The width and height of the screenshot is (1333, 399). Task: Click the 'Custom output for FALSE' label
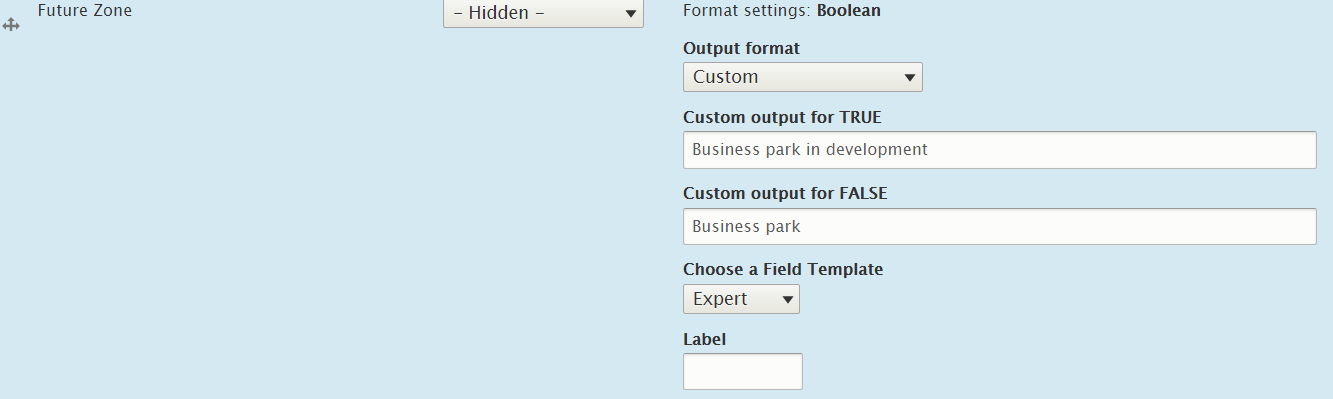[x=785, y=193]
